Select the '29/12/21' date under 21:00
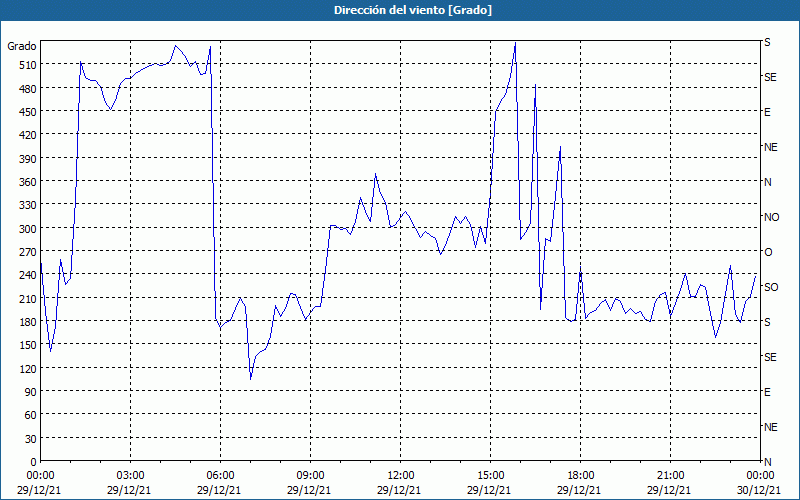The width and height of the screenshot is (800, 500). coord(669,490)
